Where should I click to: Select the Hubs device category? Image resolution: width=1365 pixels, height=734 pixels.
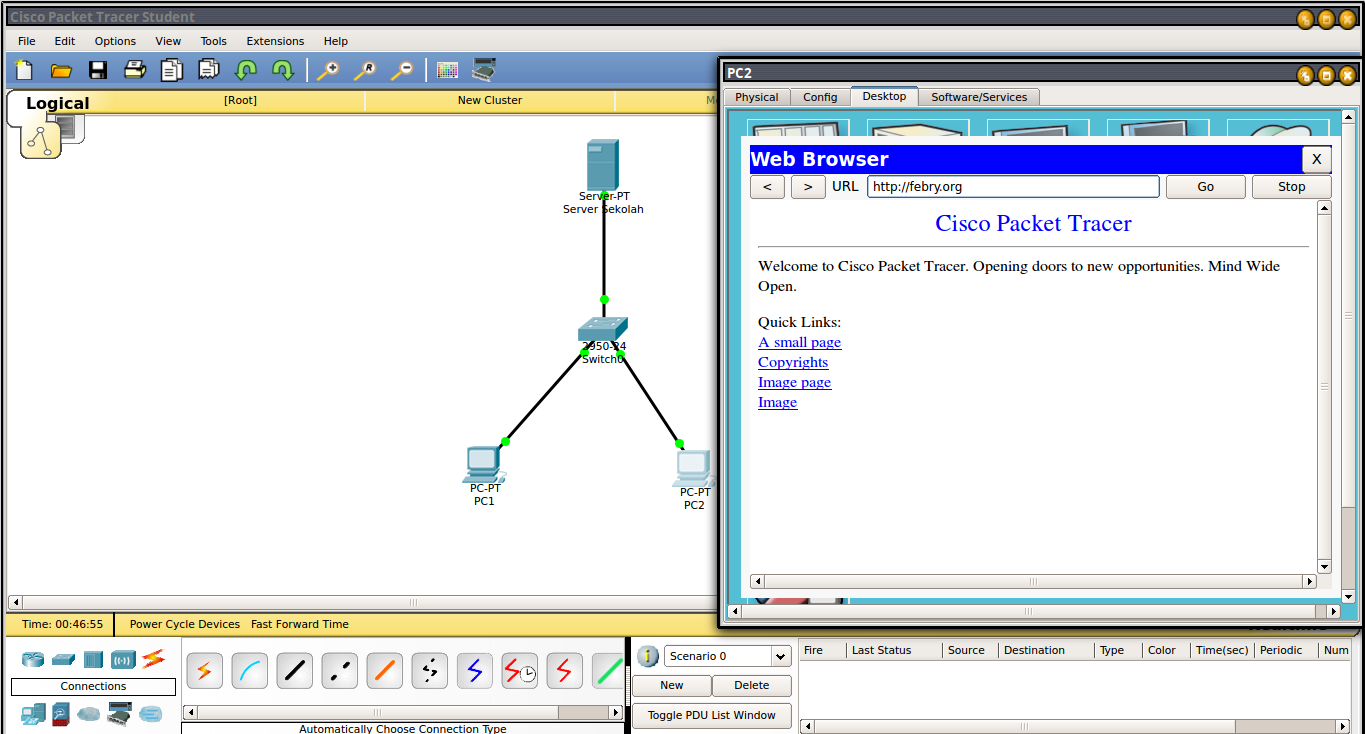(x=93, y=659)
